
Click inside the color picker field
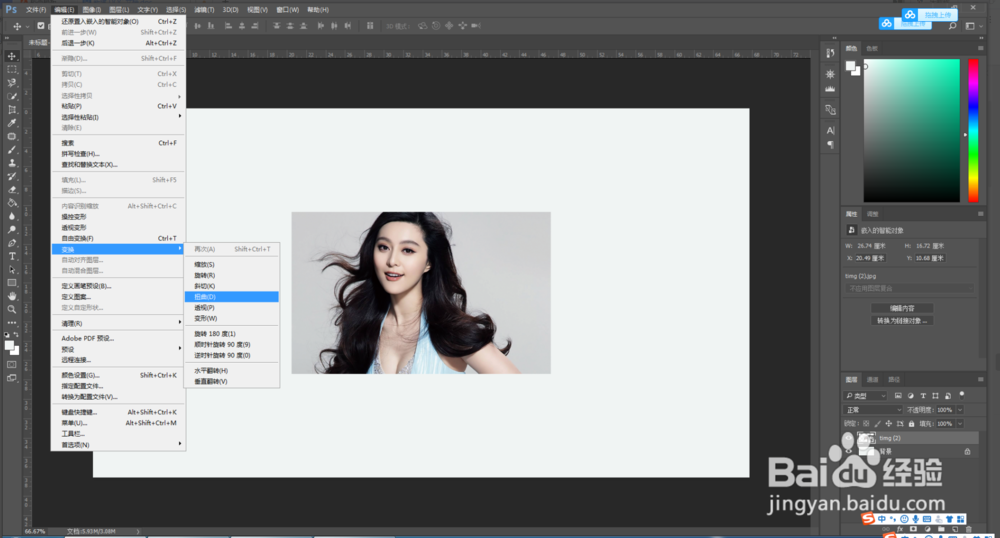911,131
